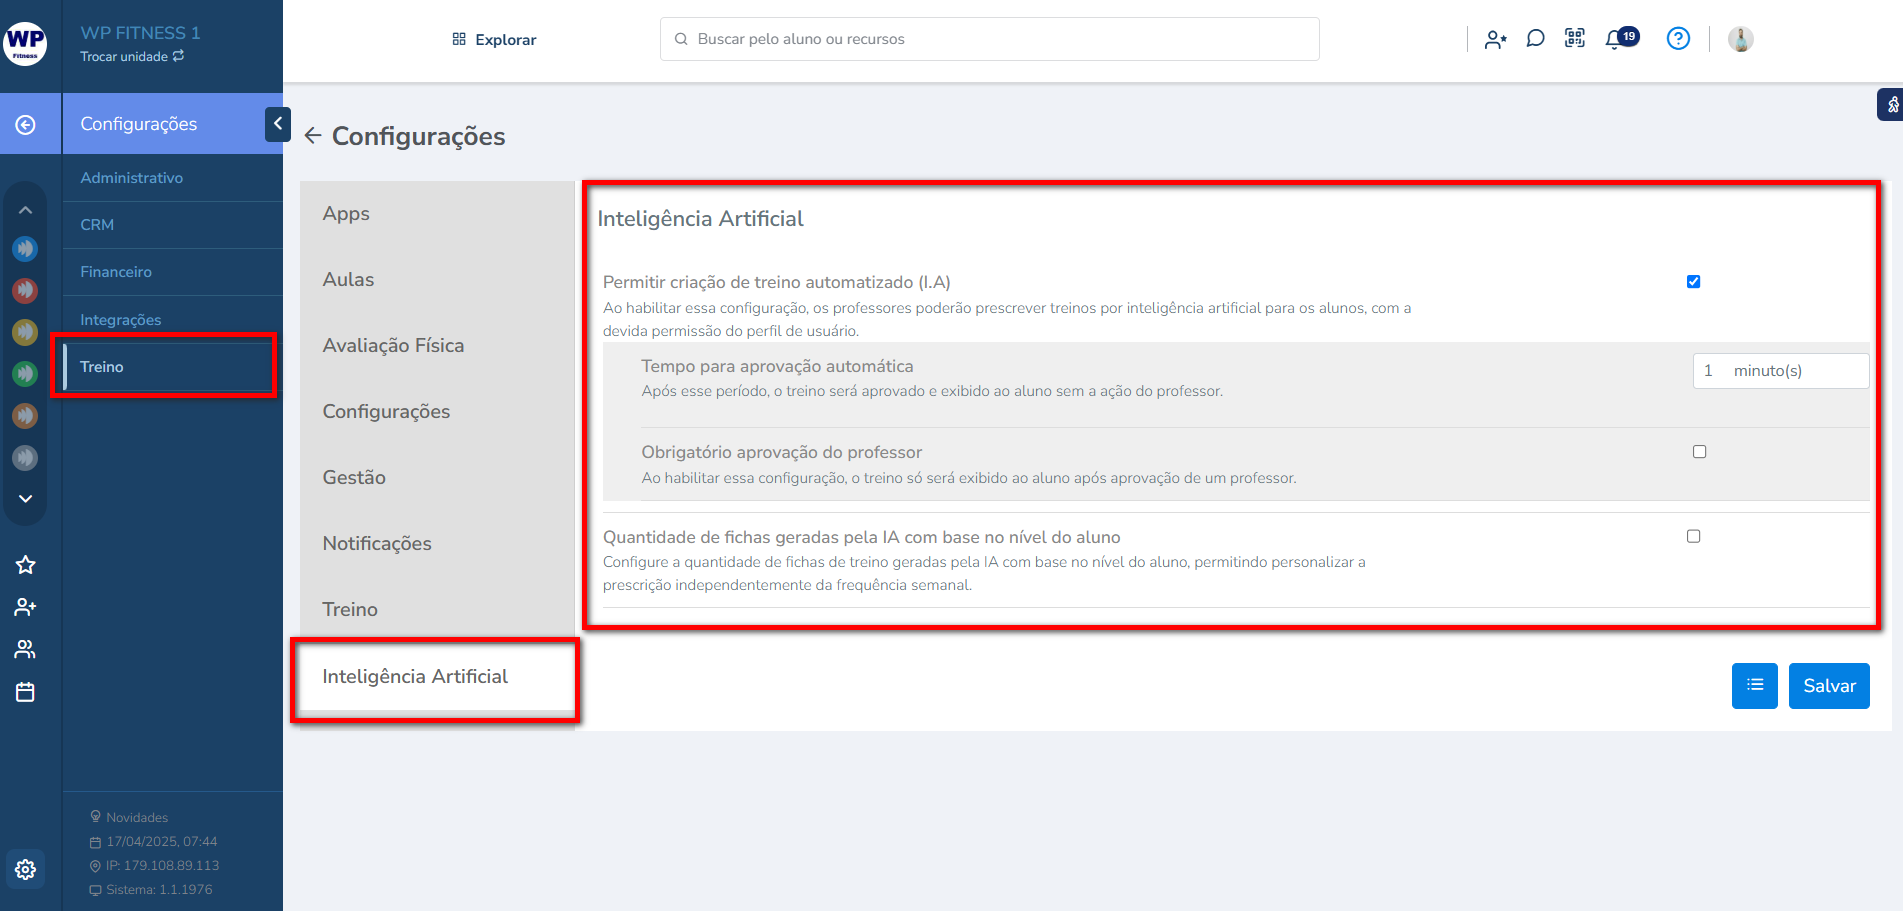This screenshot has height=911, width=1903.
Task: Collapse the Configurações side panel chevron
Action: (x=277, y=124)
